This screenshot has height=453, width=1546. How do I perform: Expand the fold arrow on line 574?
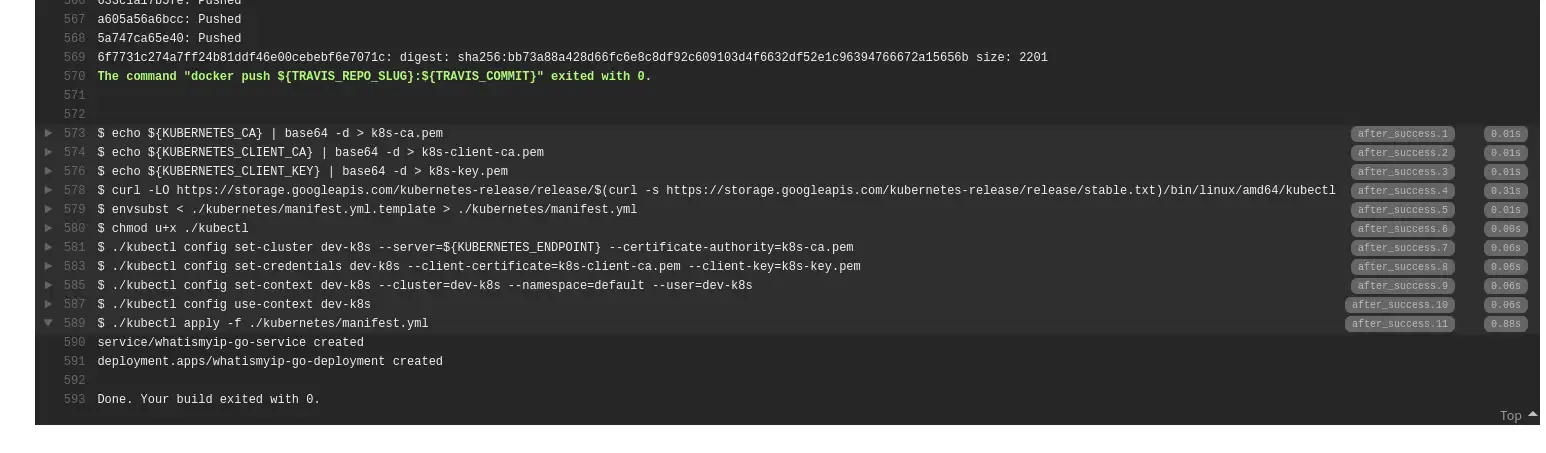point(48,152)
